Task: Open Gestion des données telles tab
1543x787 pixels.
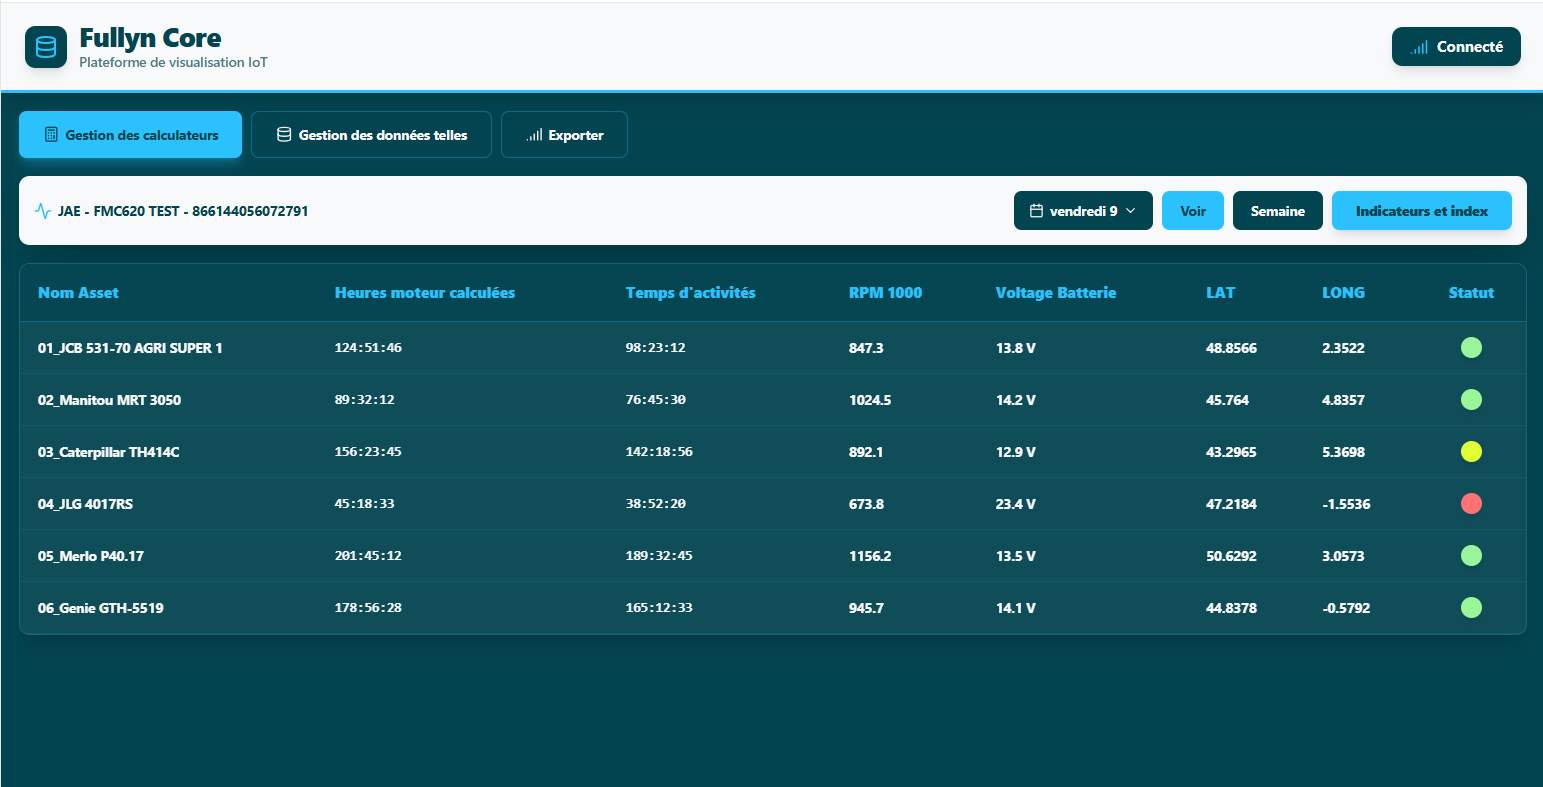Action: point(371,135)
